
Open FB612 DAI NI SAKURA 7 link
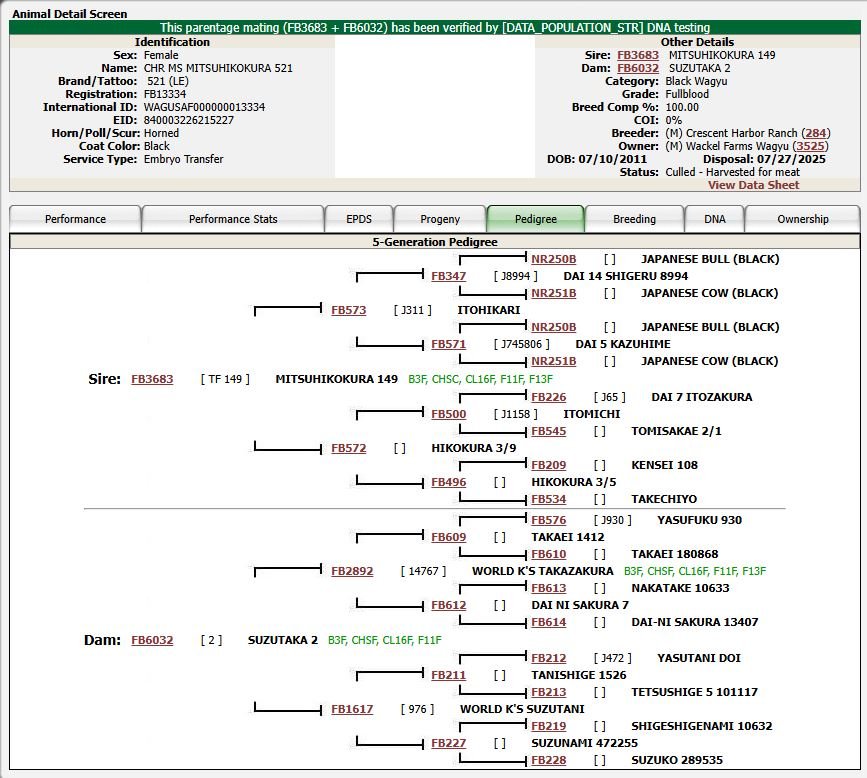coord(449,605)
